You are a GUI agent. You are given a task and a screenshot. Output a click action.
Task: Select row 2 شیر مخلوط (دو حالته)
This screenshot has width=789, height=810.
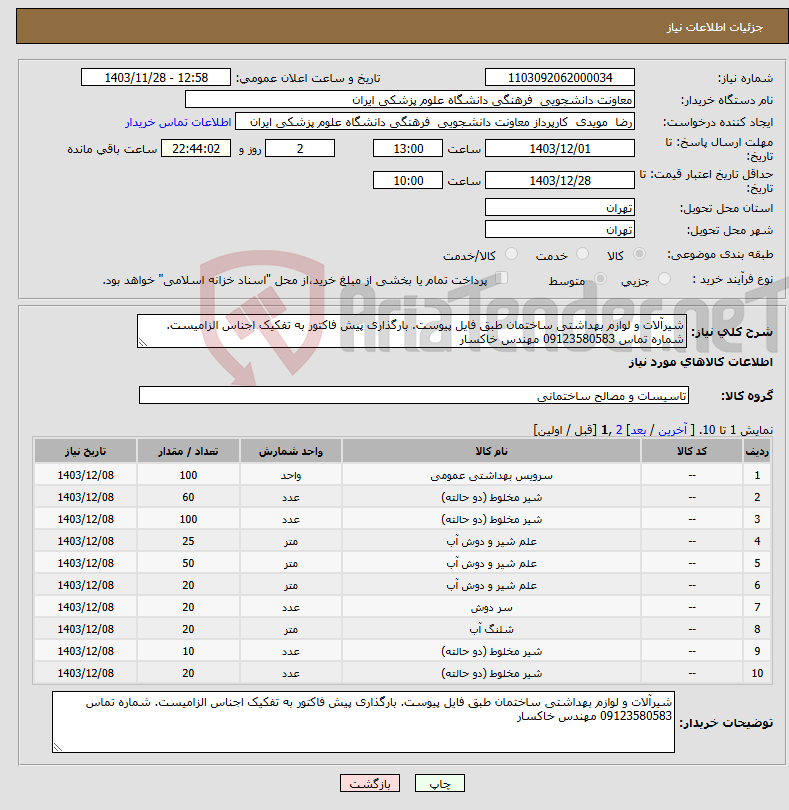point(491,497)
